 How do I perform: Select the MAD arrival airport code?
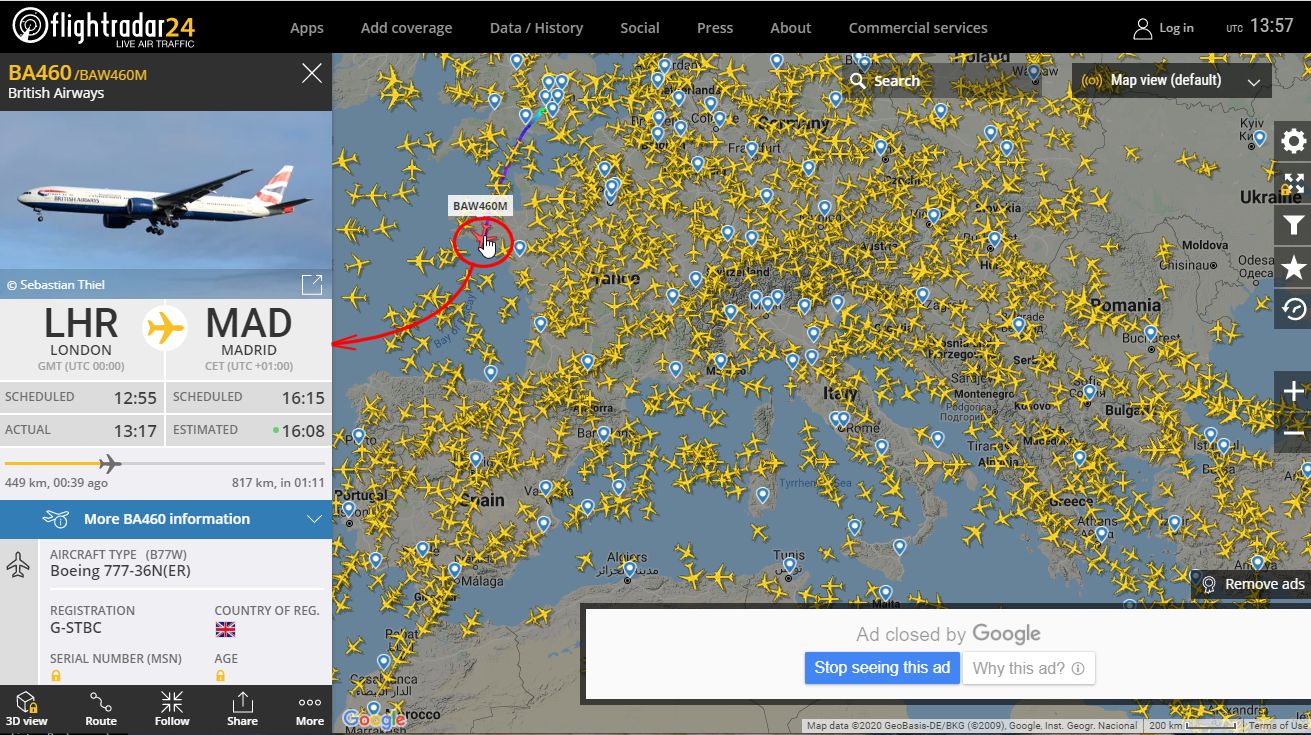[249, 324]
